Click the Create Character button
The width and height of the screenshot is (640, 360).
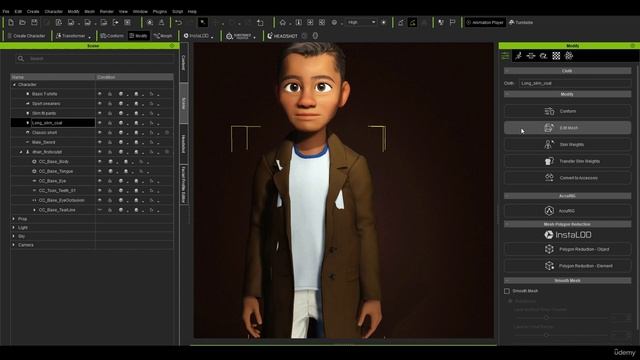pos(27,36)
